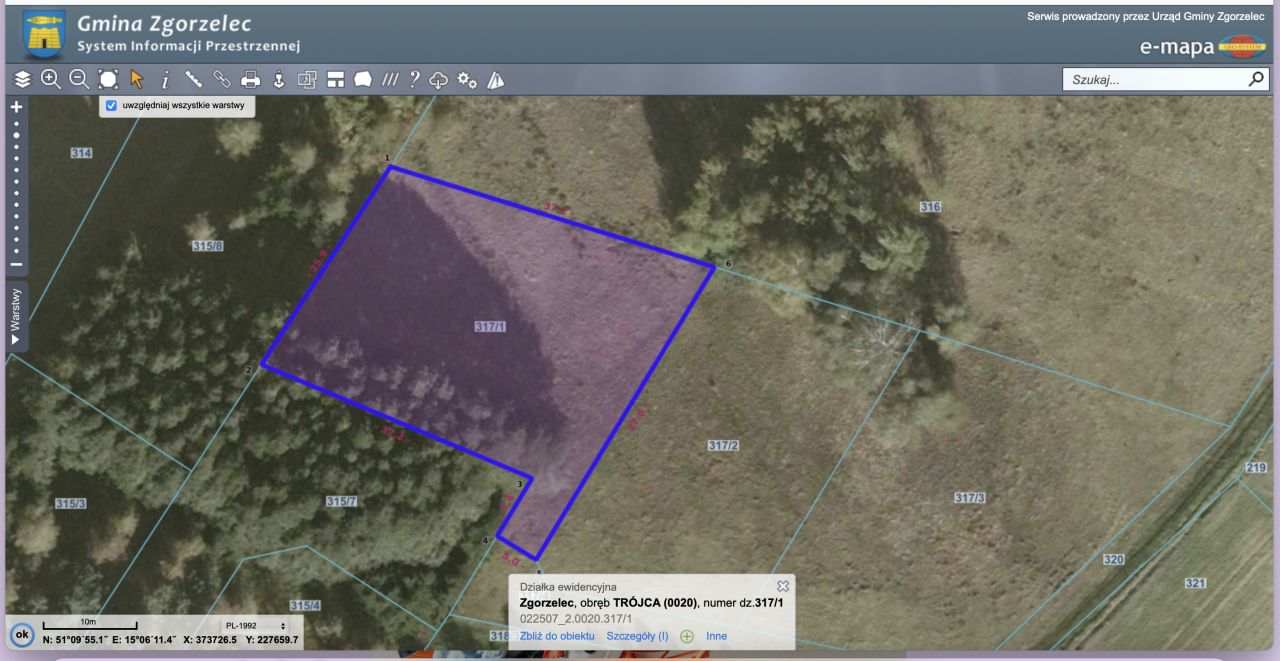1280x661 pixels.
Task: Open the panel layout icon
Action: click(x=336, y=80)
